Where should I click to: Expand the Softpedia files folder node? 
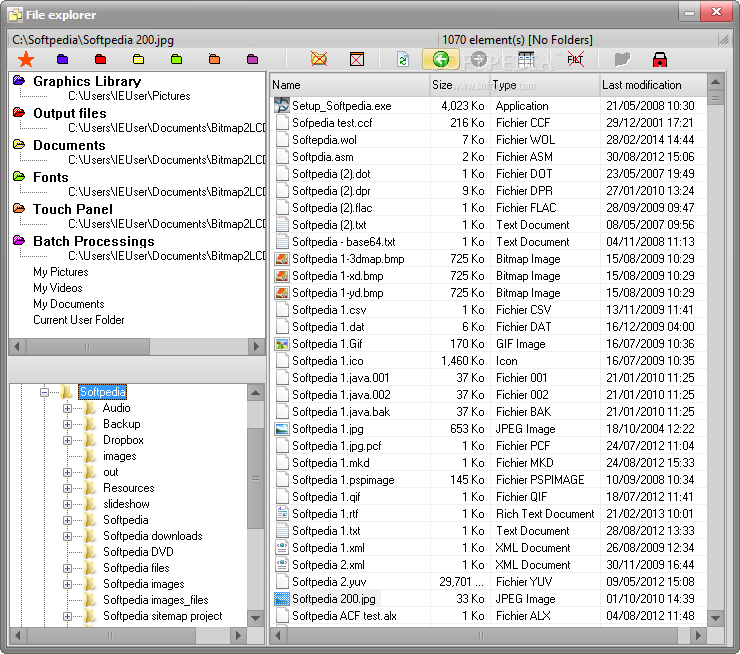click(67, 569)
